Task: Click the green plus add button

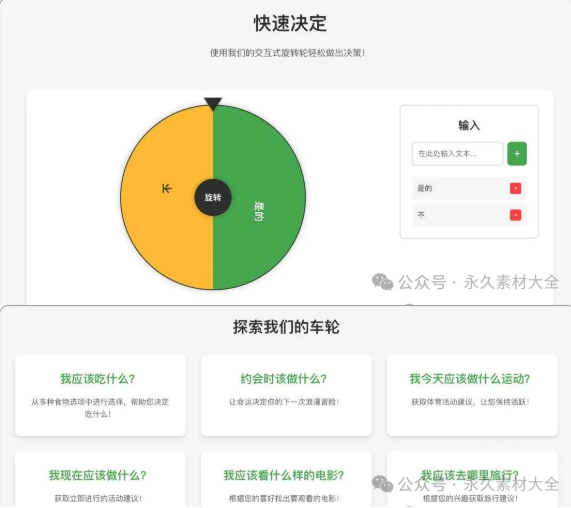Action: [x=517, y=154]
